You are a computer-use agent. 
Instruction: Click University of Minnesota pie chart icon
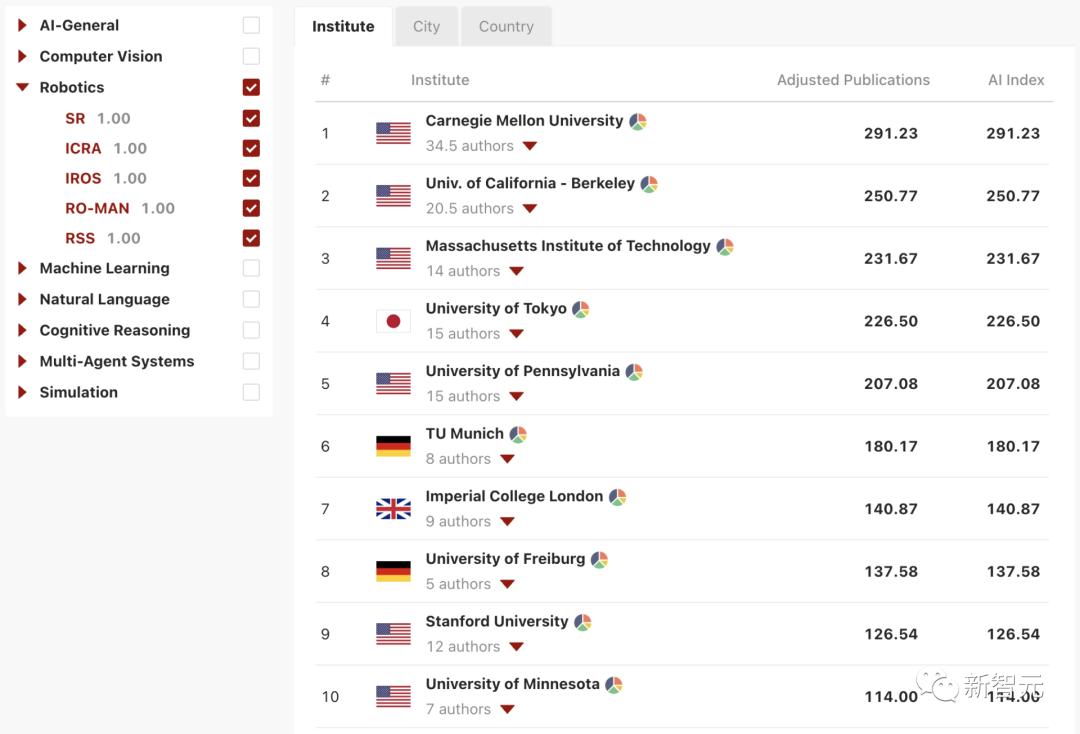point(614,686)
